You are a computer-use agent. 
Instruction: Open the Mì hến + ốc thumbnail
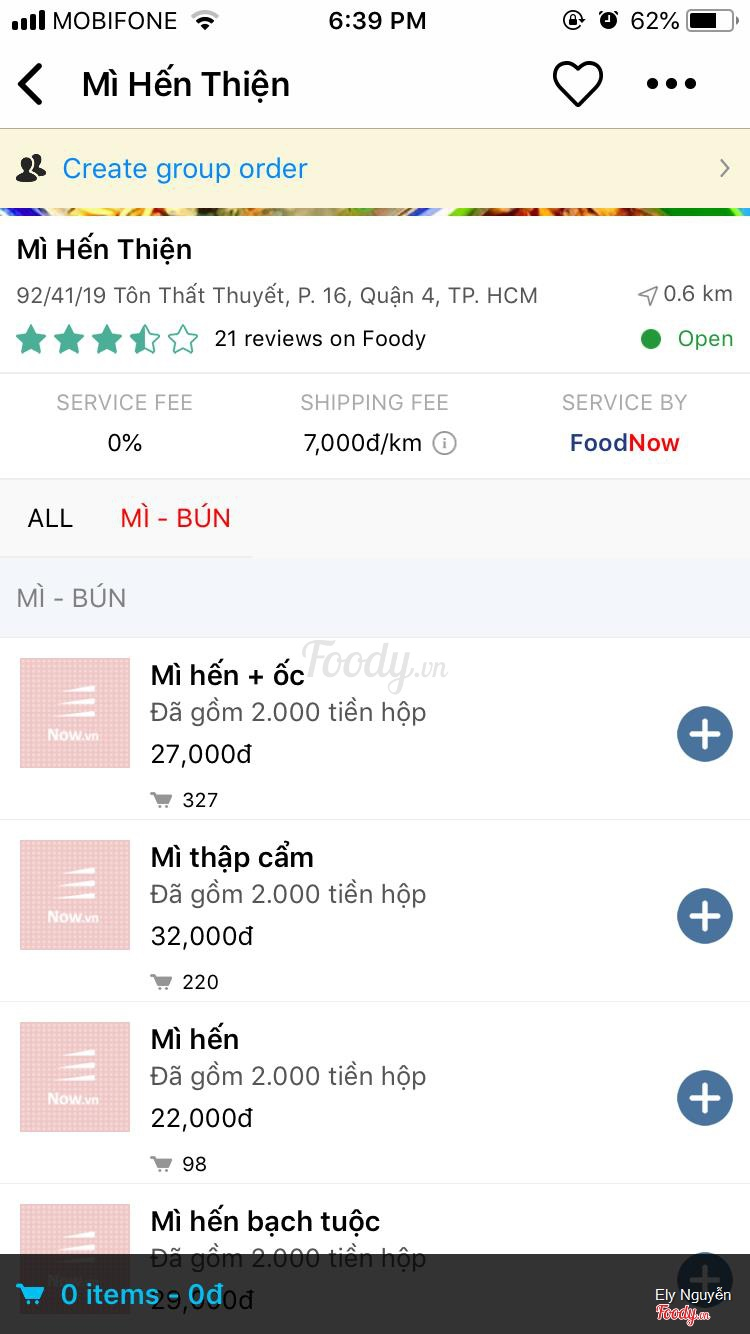(x=75, y=713)
